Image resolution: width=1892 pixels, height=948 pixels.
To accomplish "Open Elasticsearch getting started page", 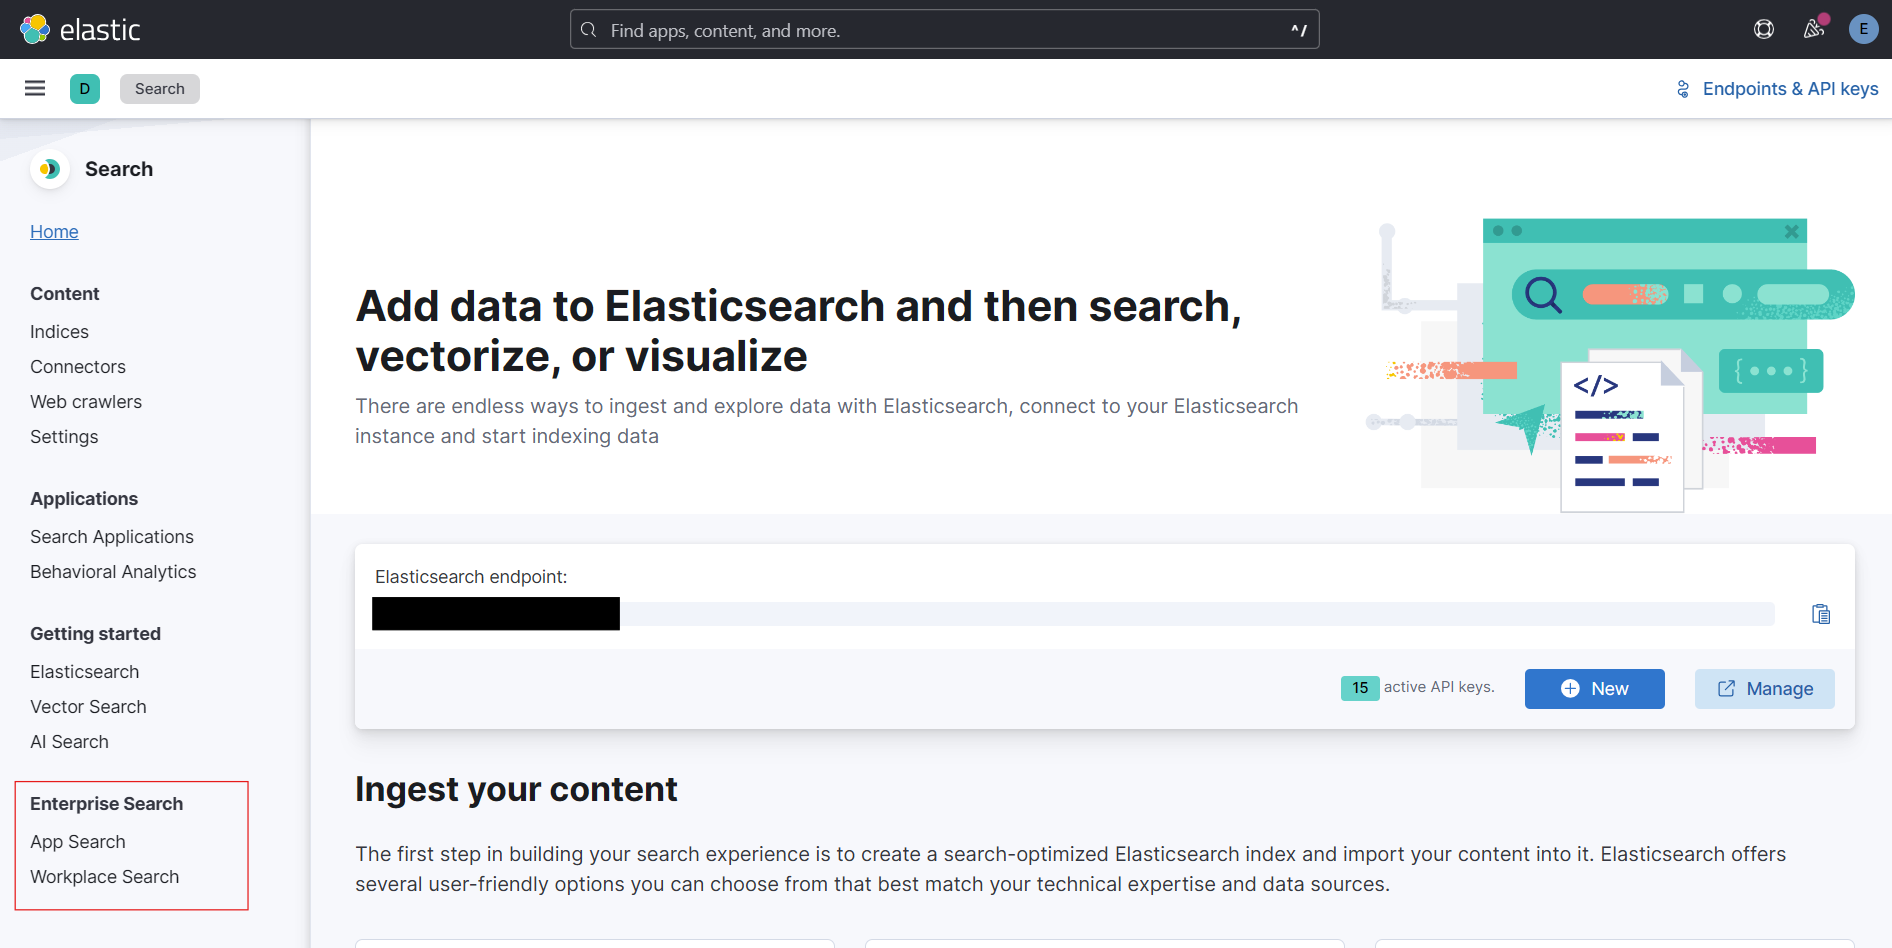I will coord(85,671).
